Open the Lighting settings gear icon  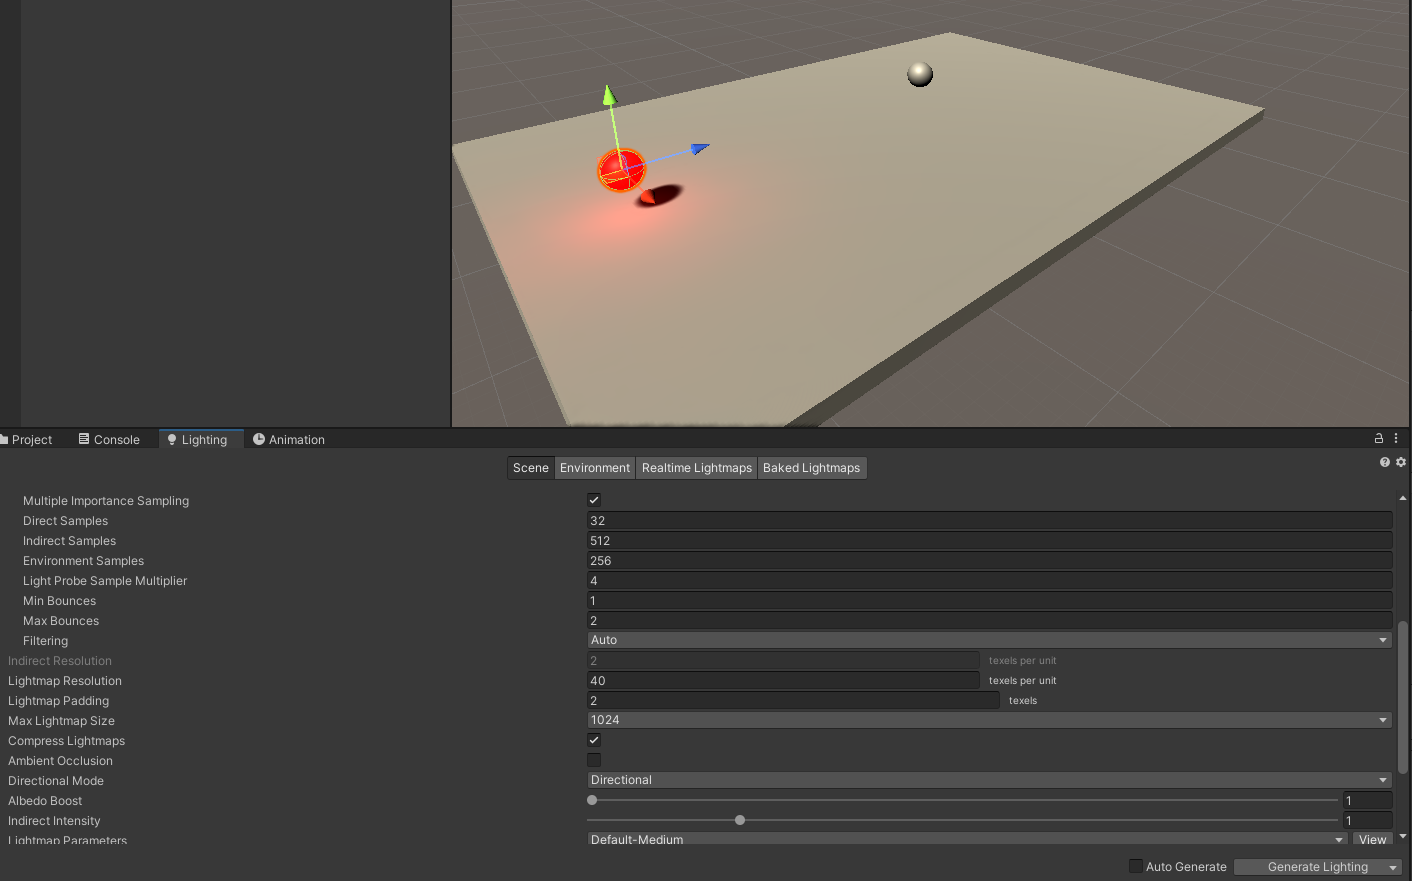pos(1400,461)
